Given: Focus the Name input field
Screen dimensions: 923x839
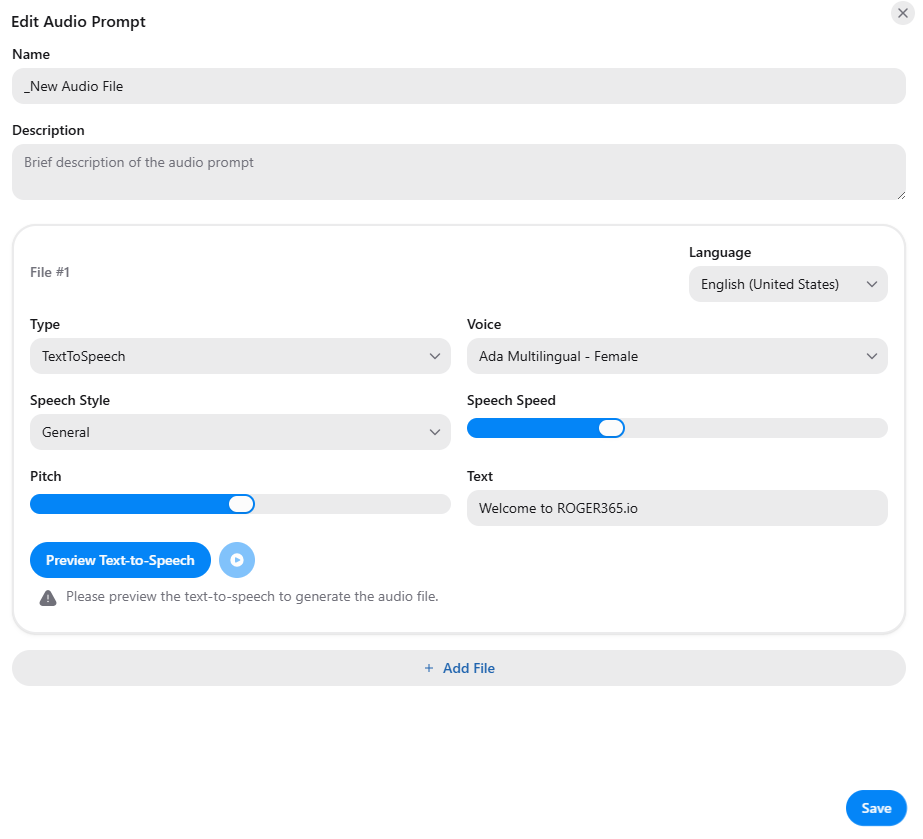Looking at the screenshot, I should (459, 86).
